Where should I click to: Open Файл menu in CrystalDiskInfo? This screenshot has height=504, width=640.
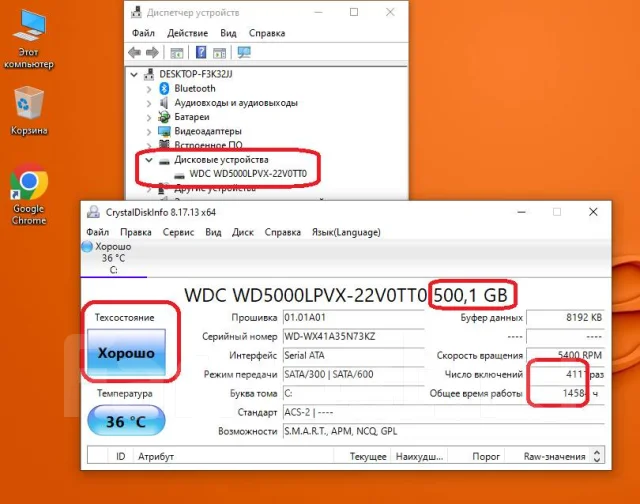click(x=98, y=232)
